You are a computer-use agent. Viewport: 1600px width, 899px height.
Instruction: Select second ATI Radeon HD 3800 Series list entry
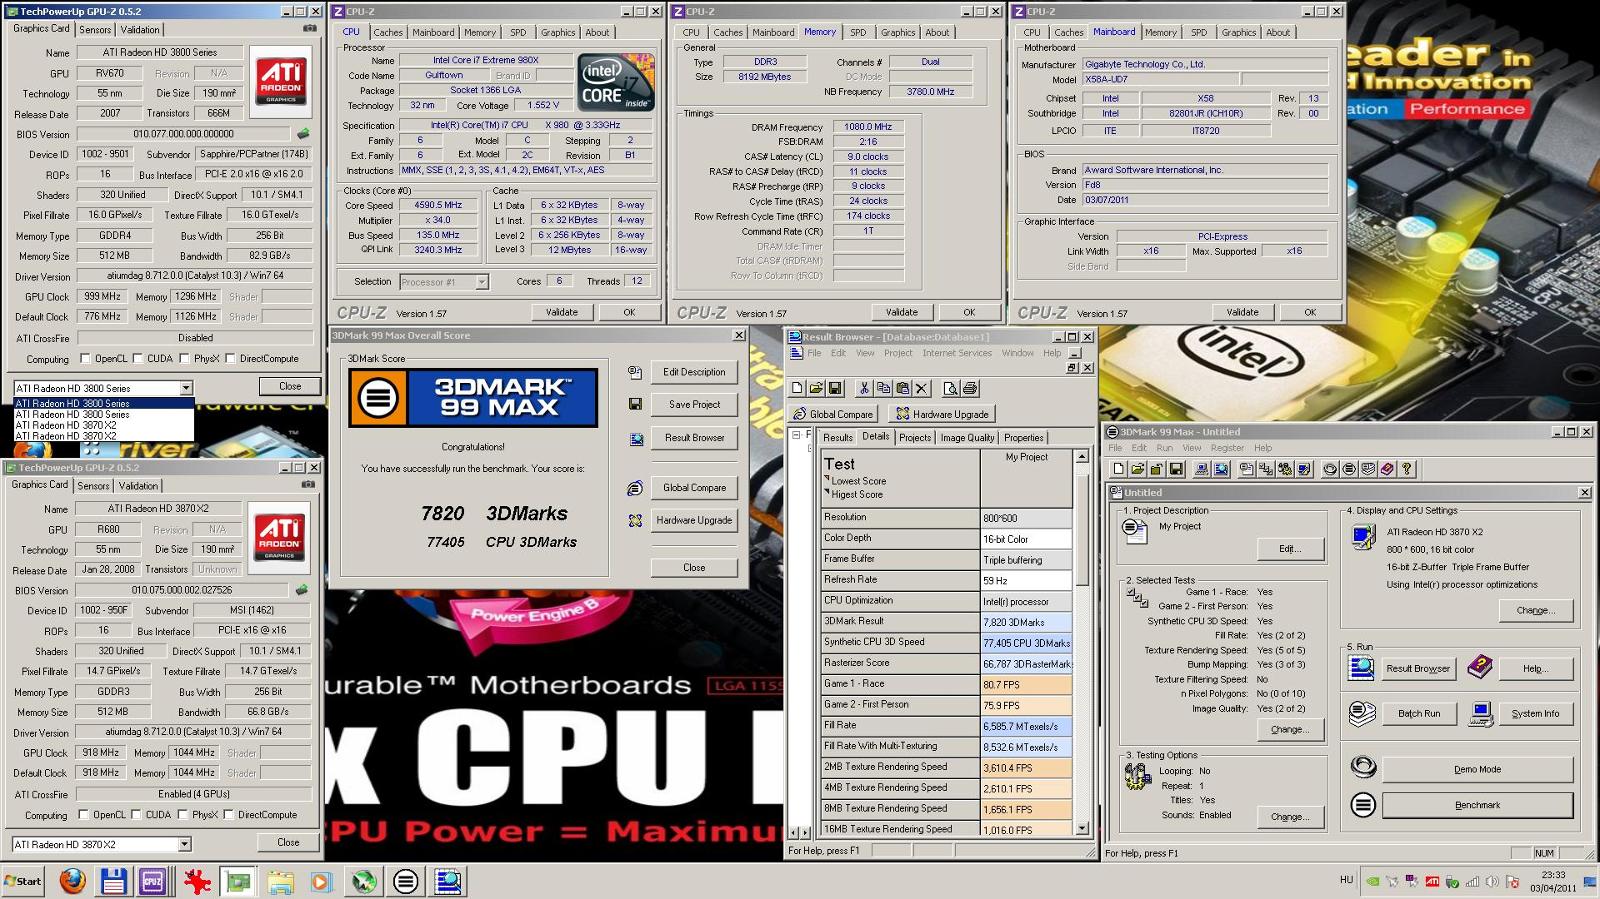104,414
